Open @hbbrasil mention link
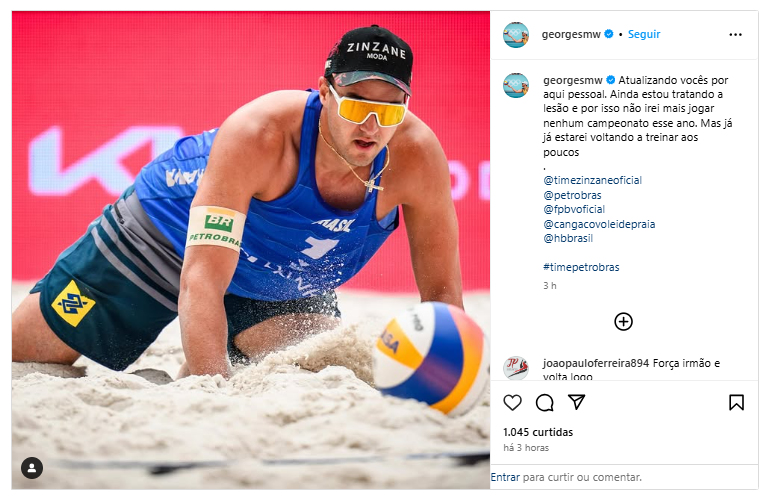The height and width of the screenshot is (497, 768). (568, 238)
